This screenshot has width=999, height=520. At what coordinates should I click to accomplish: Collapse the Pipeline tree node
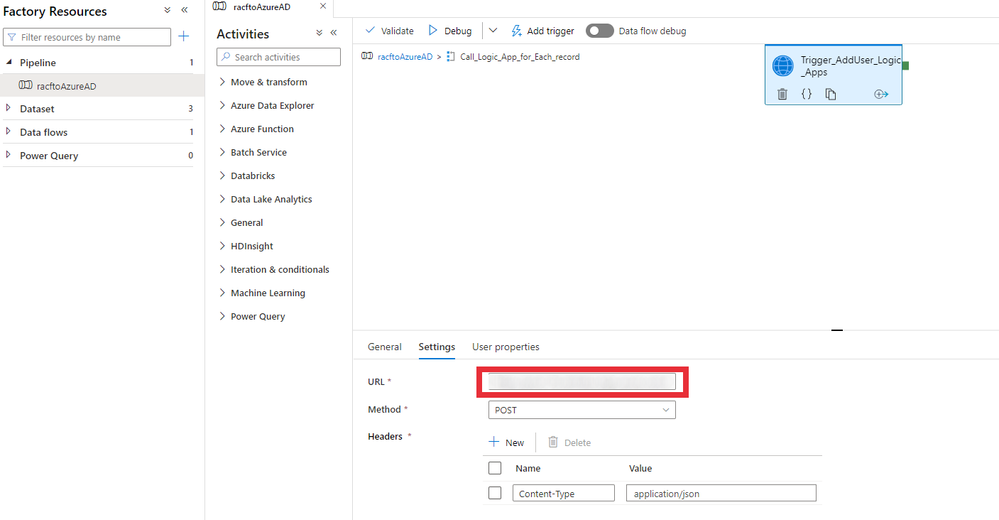point(9,62)
